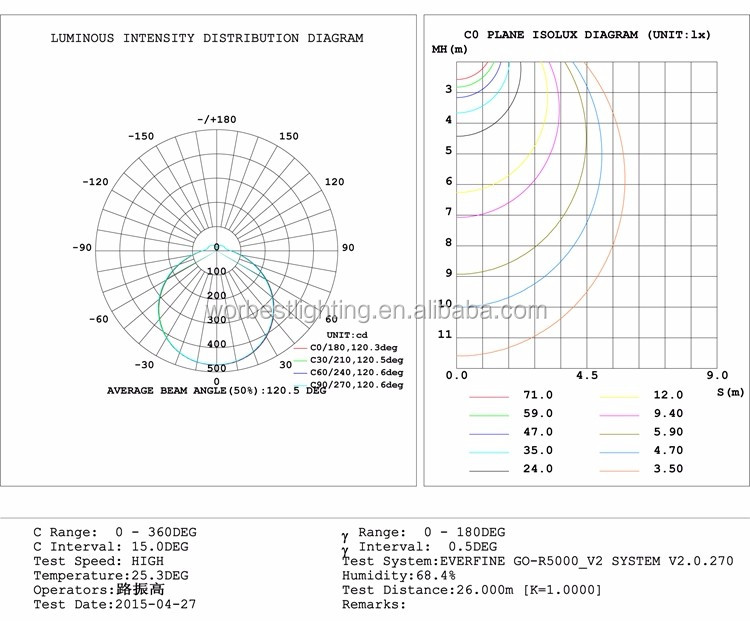Click the -150 polar angle label
750x621 pixels.
[x=141, y=136]
